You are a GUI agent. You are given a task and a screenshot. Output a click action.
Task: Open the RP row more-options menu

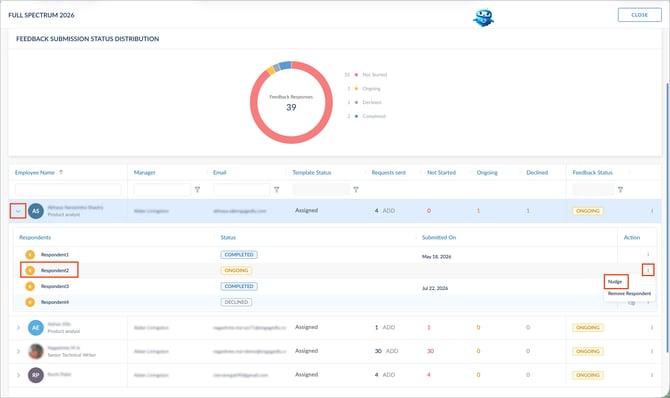click(652, 375)
